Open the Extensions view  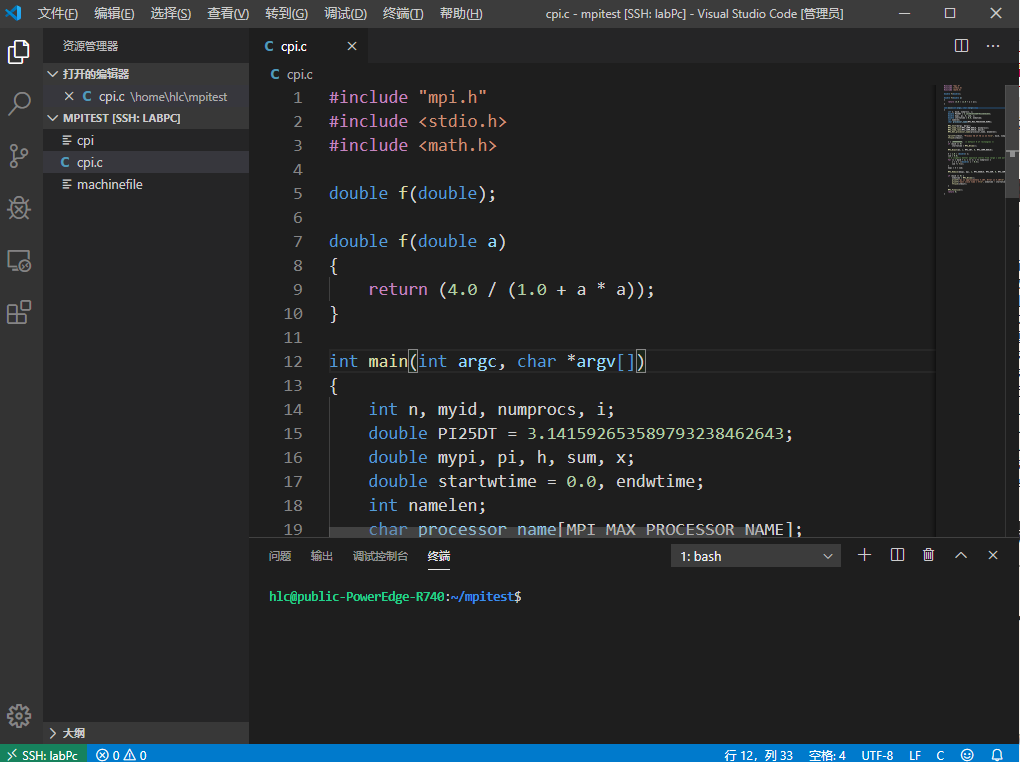click(x=18, y=312)
